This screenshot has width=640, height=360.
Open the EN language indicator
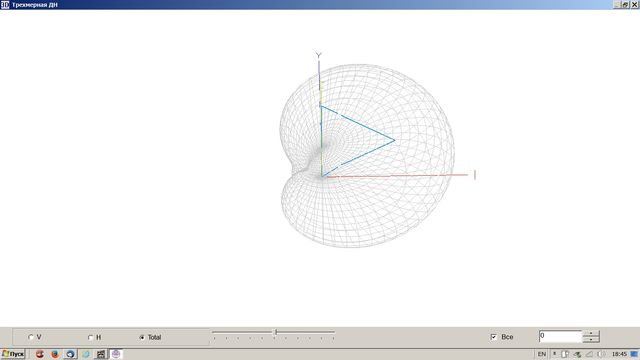pyautogui.click(x=542, y=354)
